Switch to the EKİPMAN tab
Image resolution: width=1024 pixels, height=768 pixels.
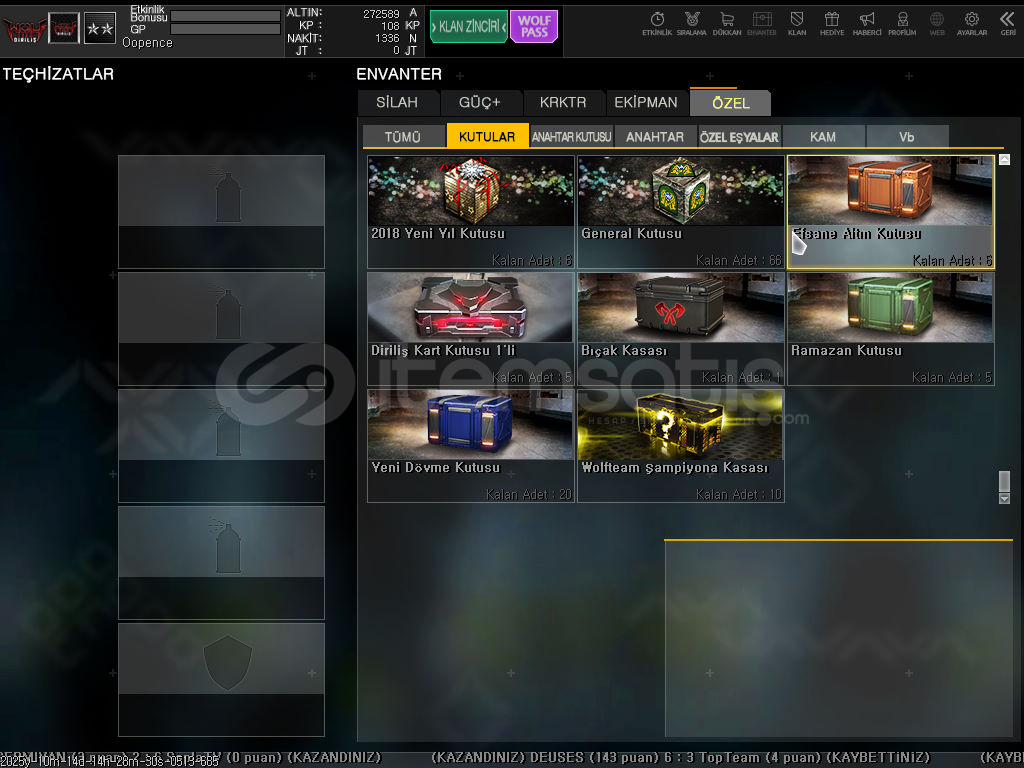click(646, 103)
